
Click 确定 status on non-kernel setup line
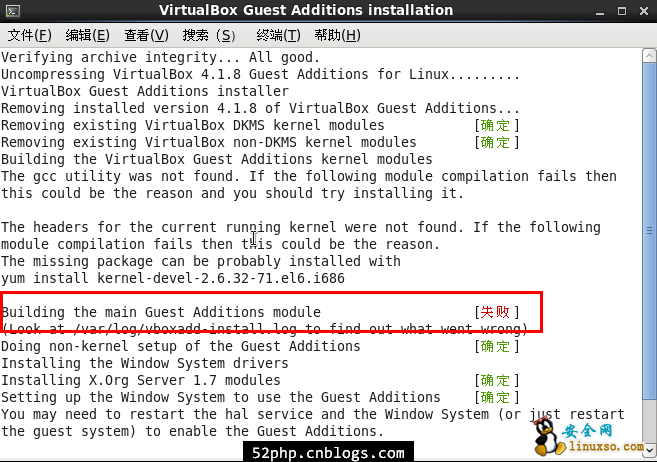[x=495, y=346]
